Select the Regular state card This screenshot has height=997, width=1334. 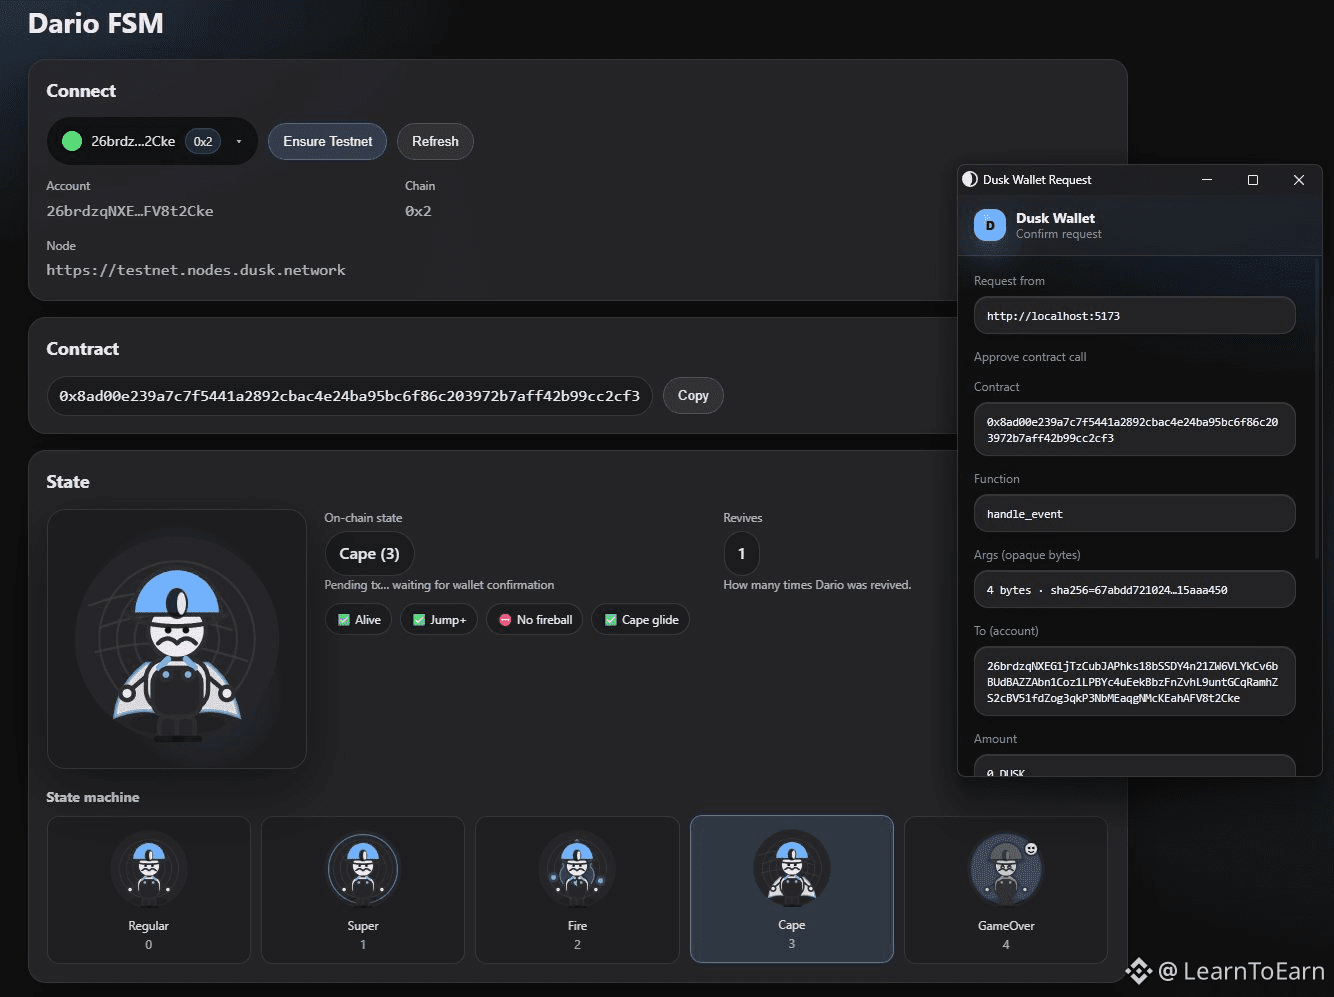[x=149, y=890]
